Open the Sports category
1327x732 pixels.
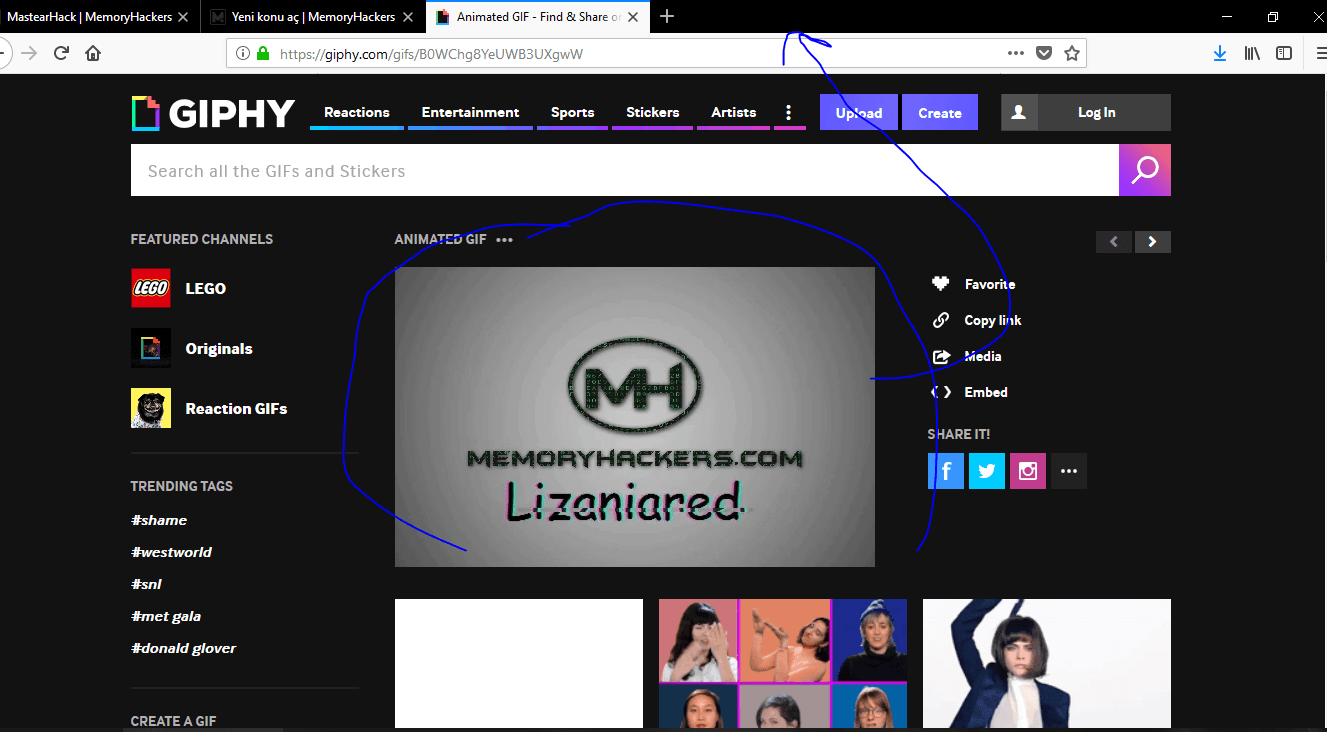pos(572,112)
